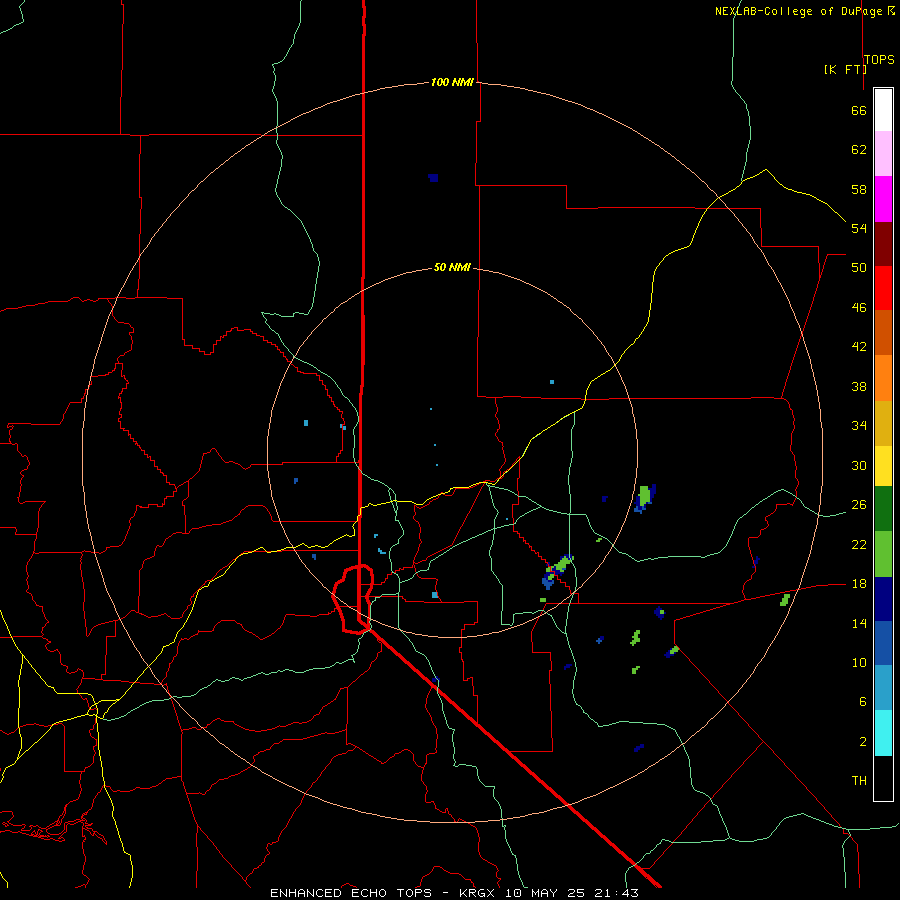900x900 pixels.
Task: Choose the bright orange legend swatch
Action: (883, 378)
